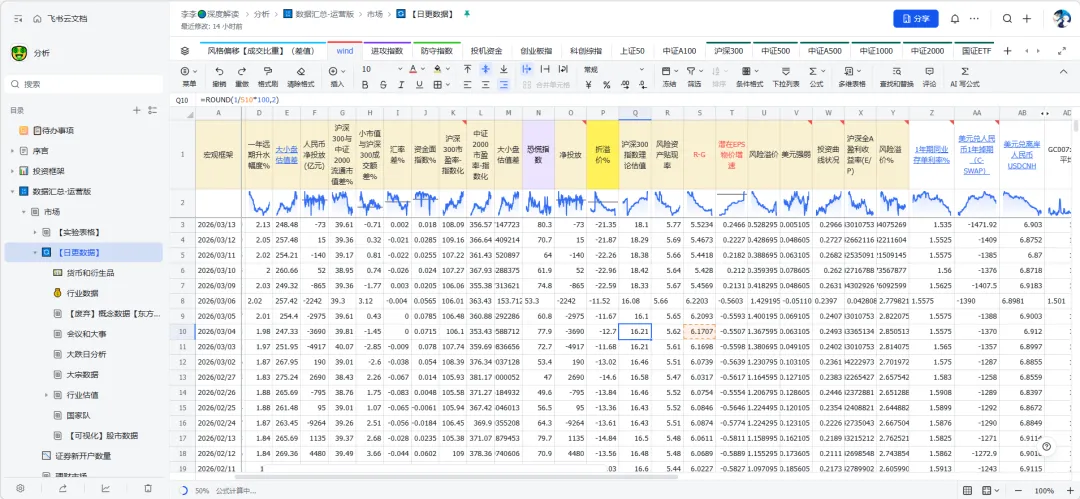Open search magnifier in top right
Image resolution: width=1080 pixels, height=499 pixels.
pos(1007,19)
